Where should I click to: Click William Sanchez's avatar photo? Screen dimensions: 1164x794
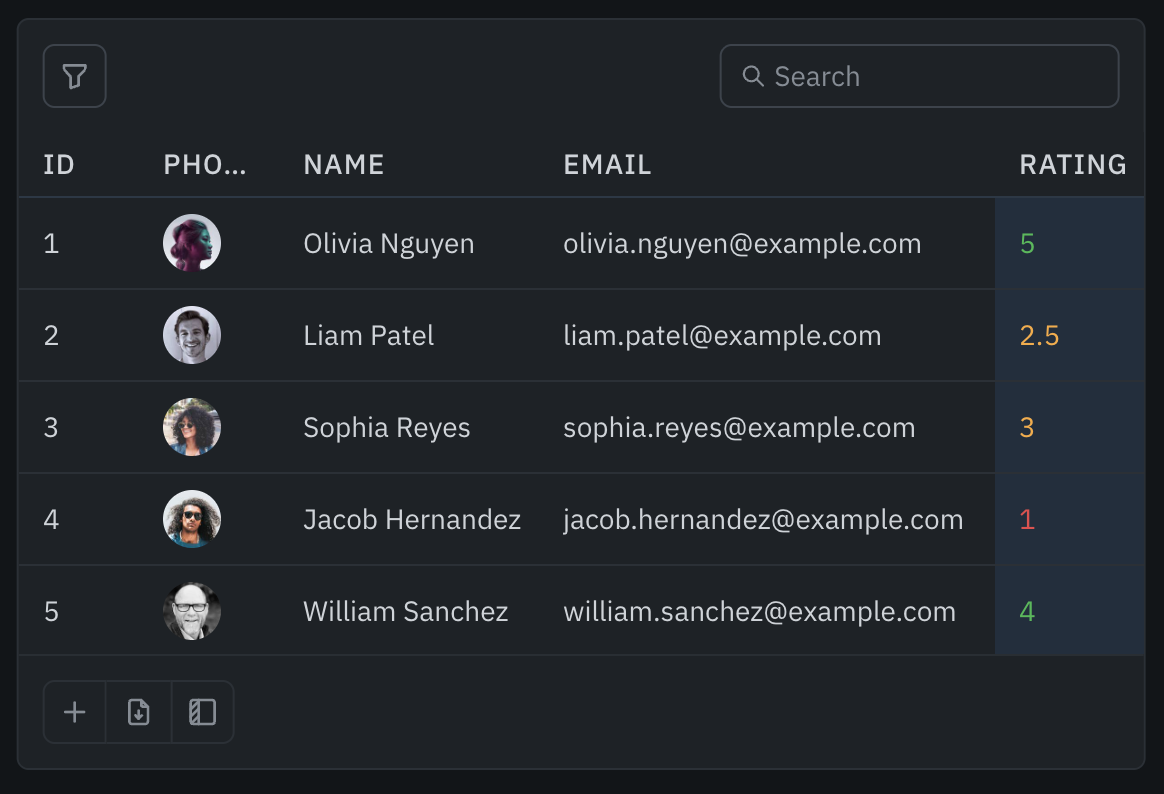(x=192, y=611)
